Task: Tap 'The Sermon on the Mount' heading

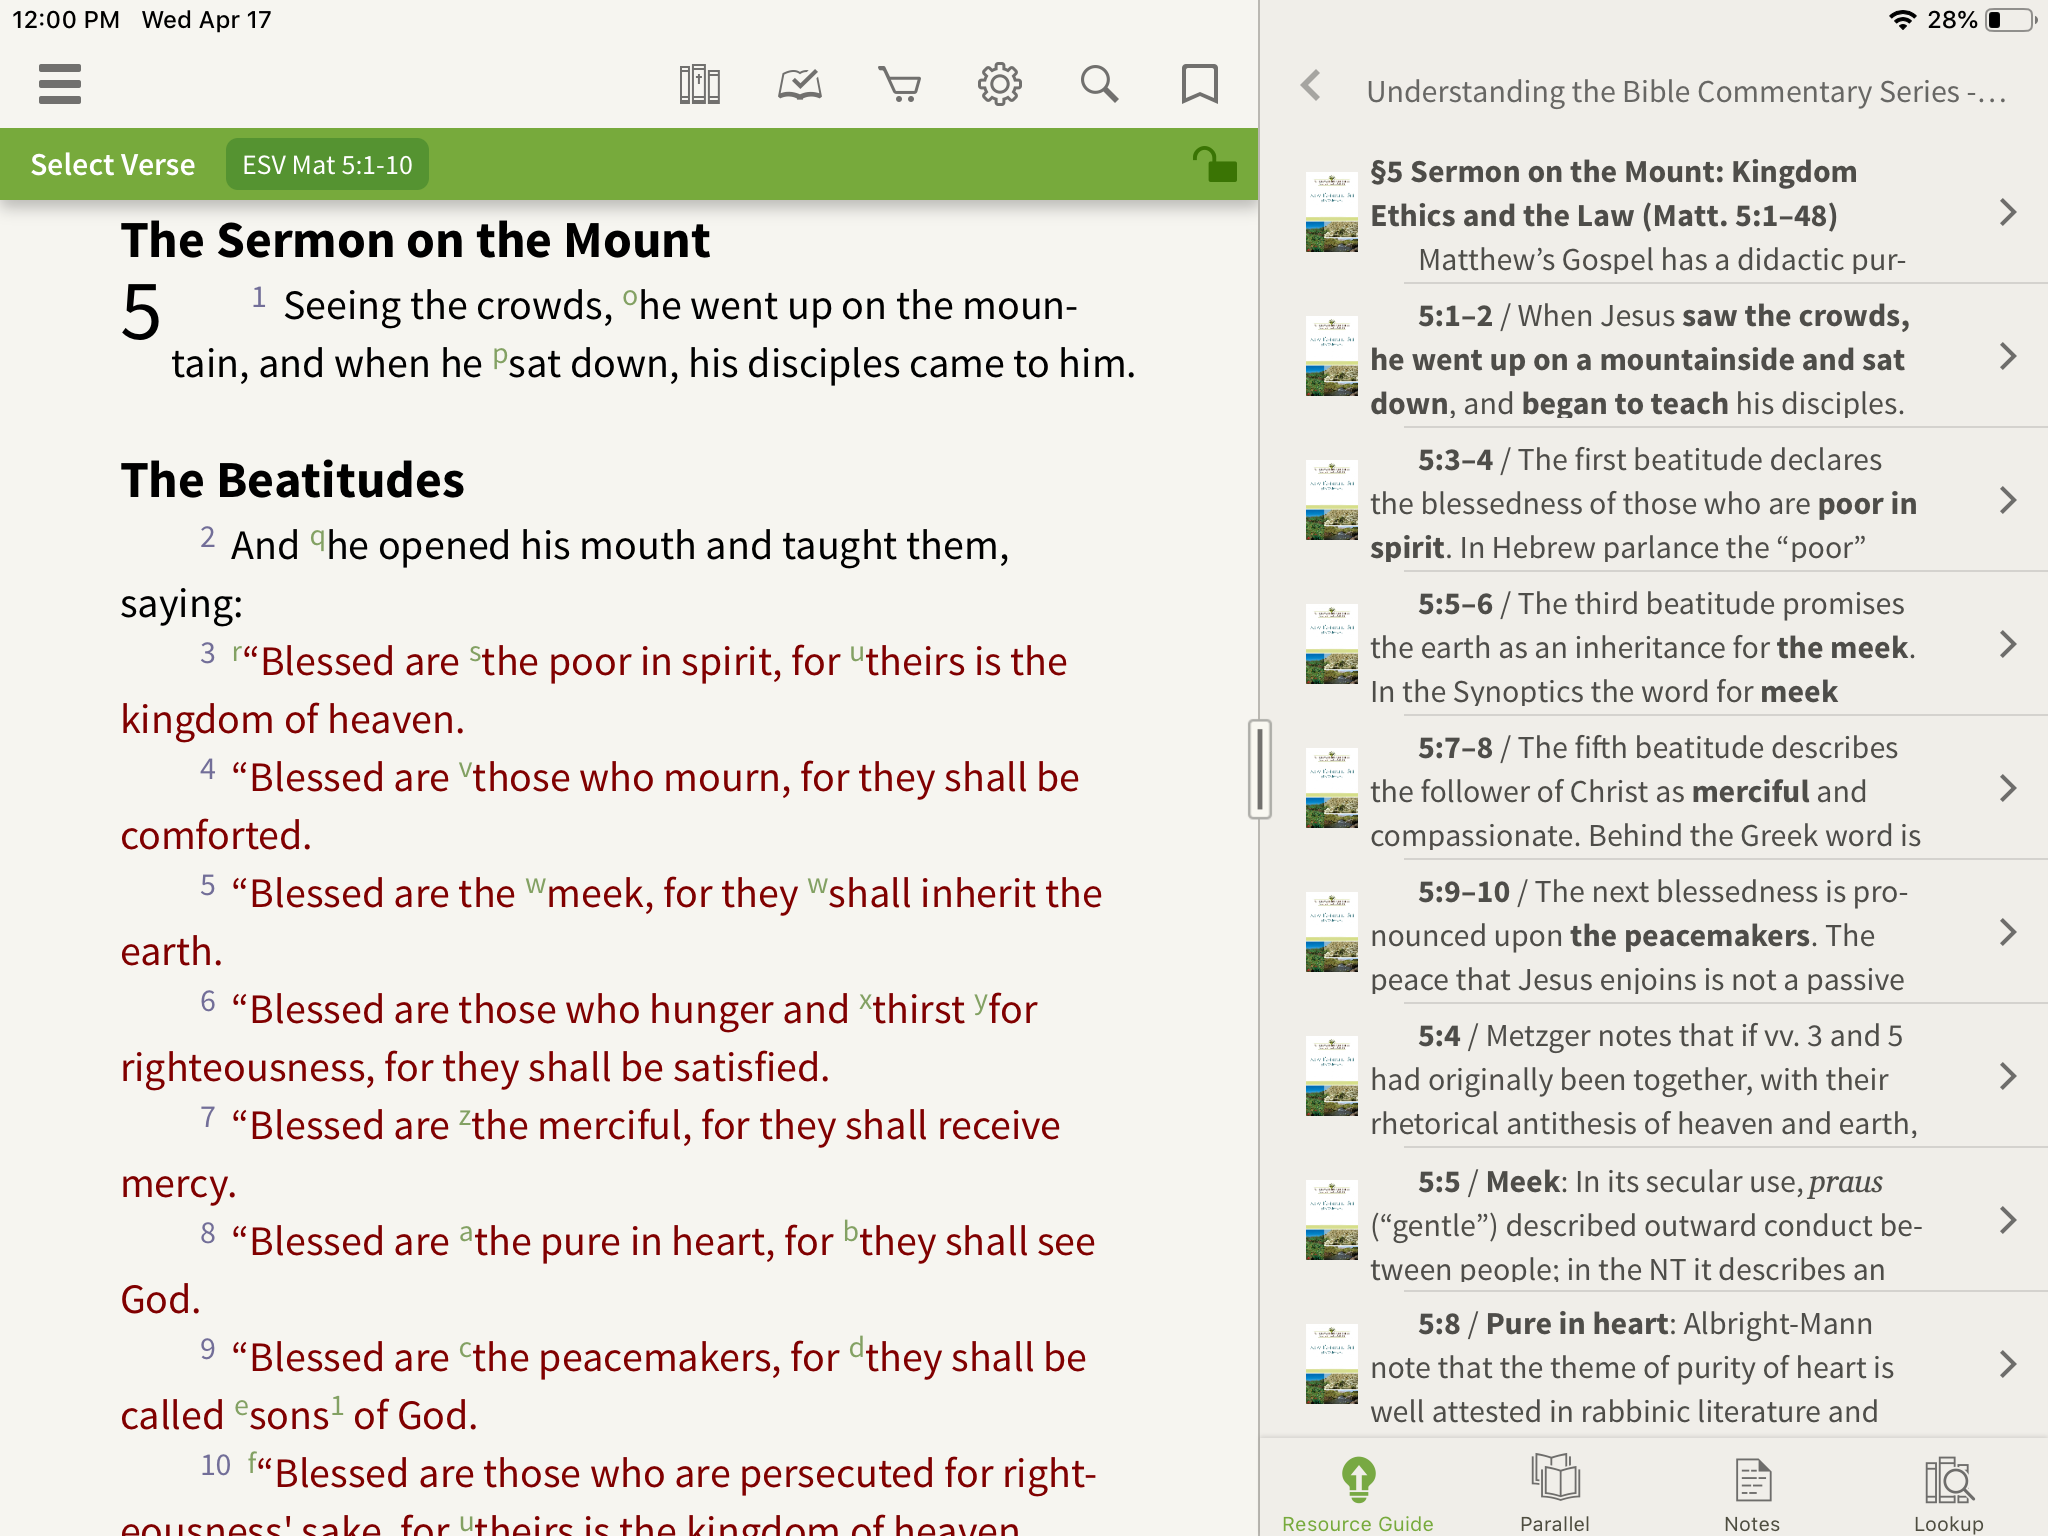Action: (x=415, y=241)
